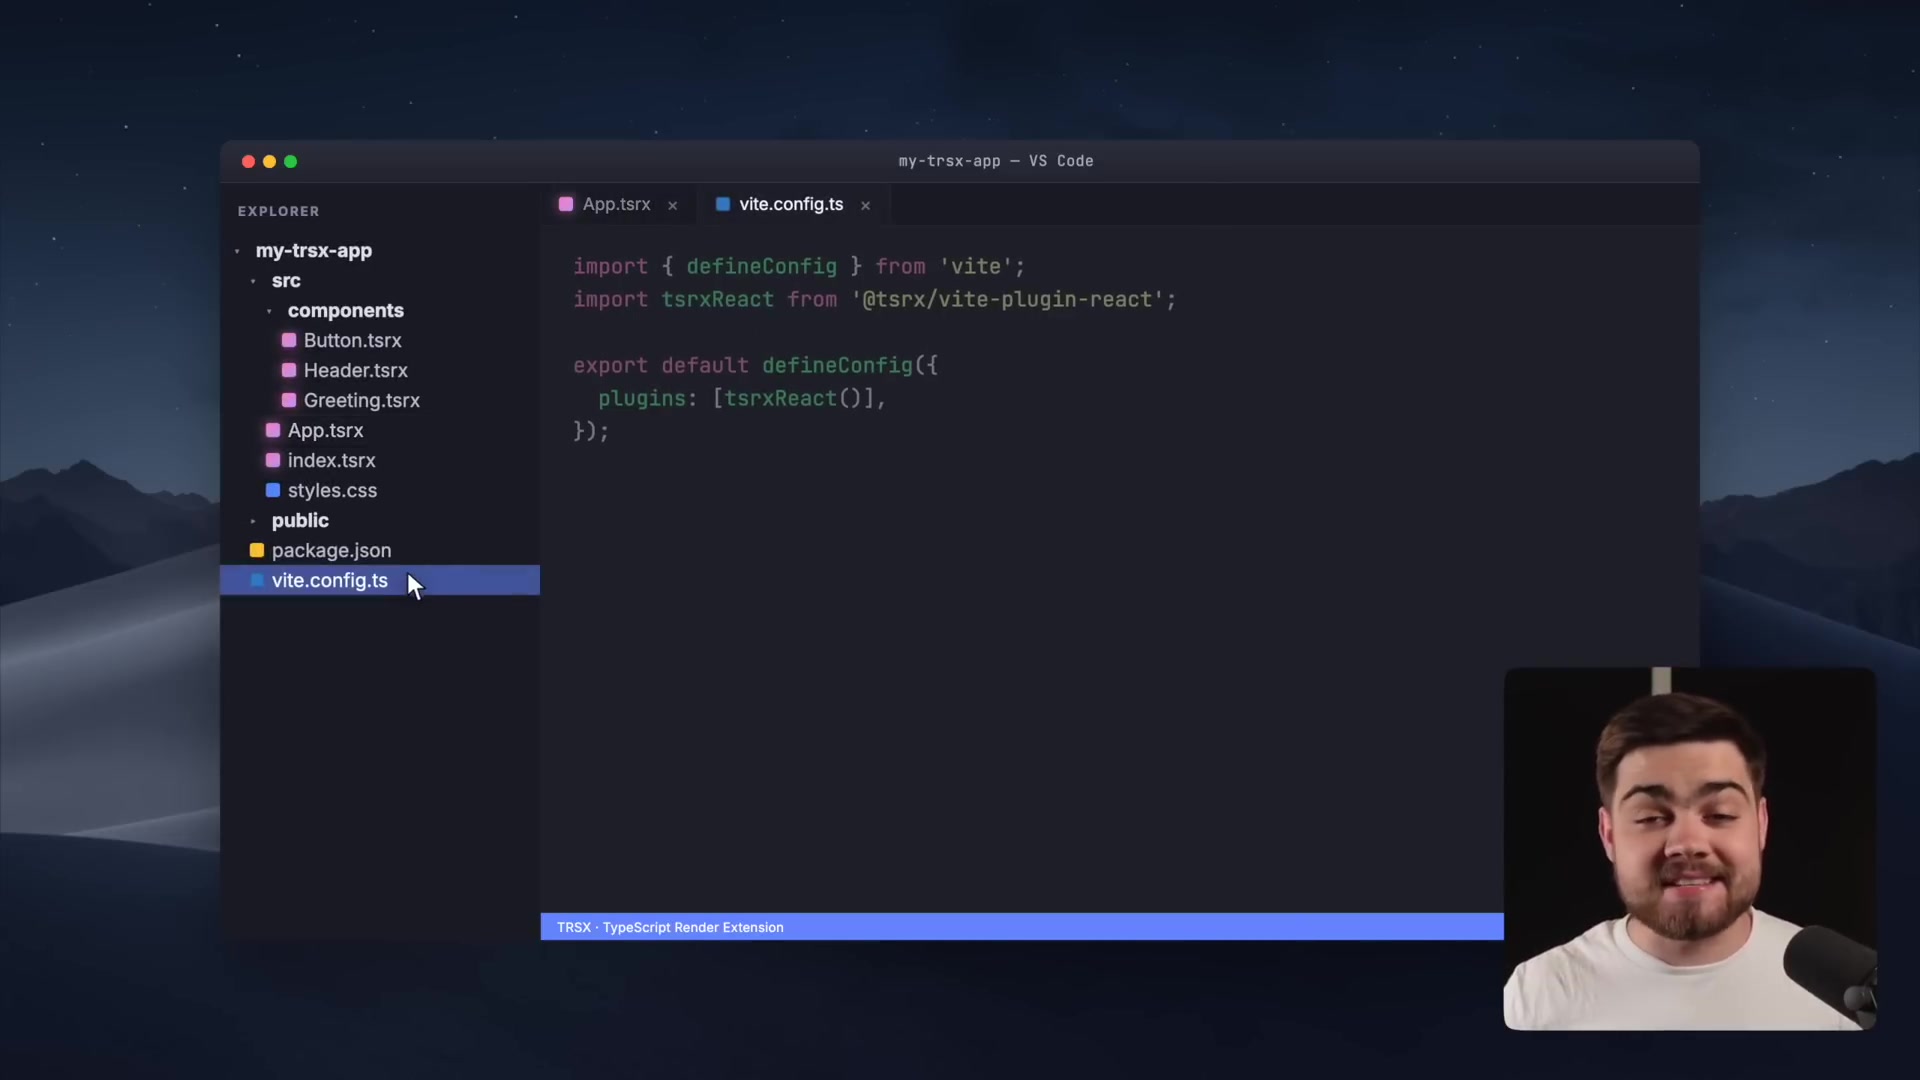Click the red close window button

pyautogui.click(x=248, y=161)
